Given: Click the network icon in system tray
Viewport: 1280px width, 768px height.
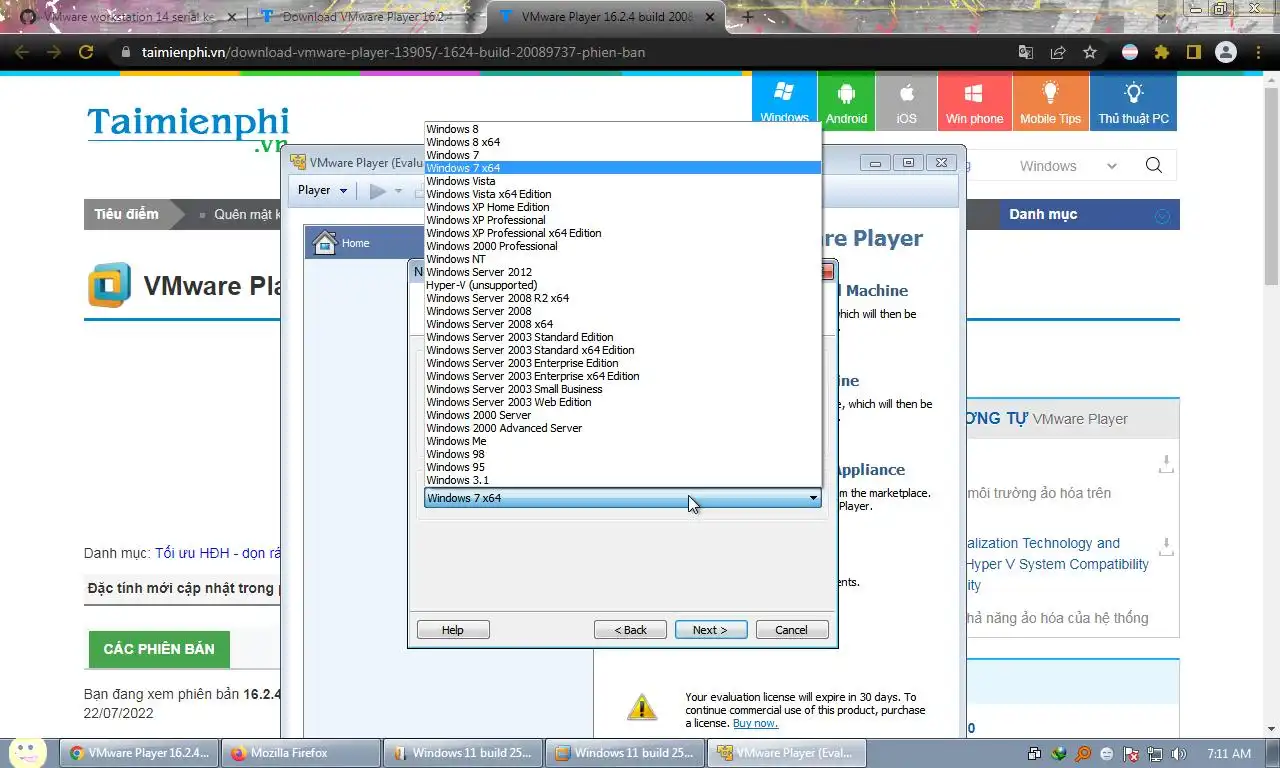Looking at the screenshot, I should [x=1155, y=754].
